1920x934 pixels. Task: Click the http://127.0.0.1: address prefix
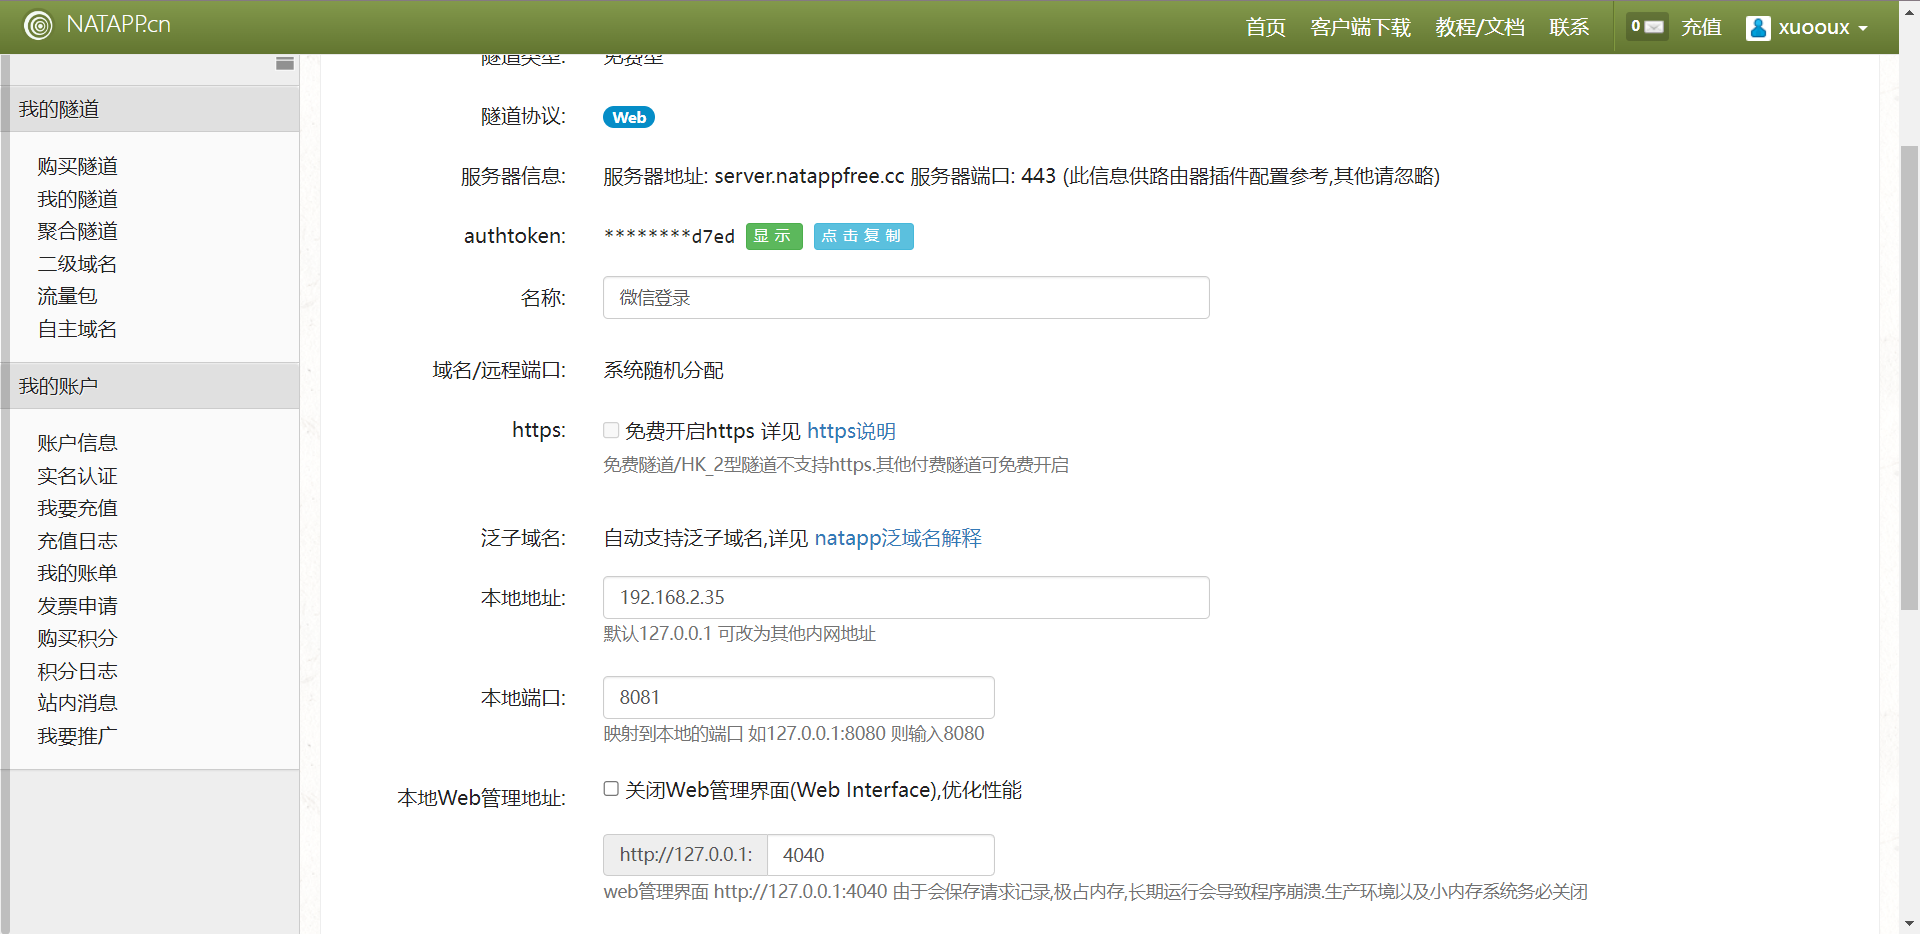685,855
